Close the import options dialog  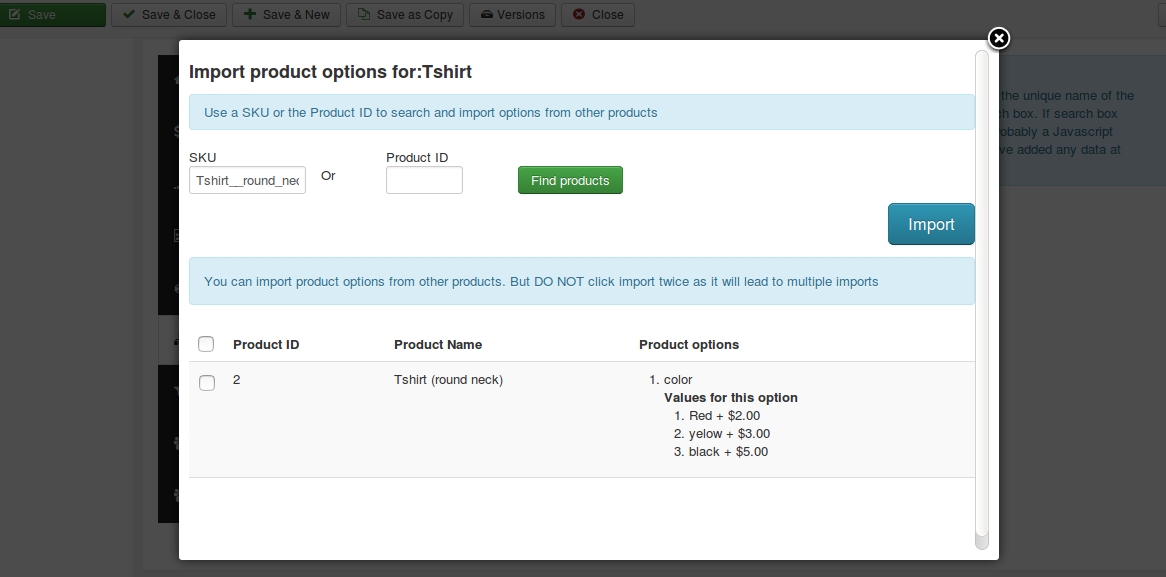coord(998,39)
